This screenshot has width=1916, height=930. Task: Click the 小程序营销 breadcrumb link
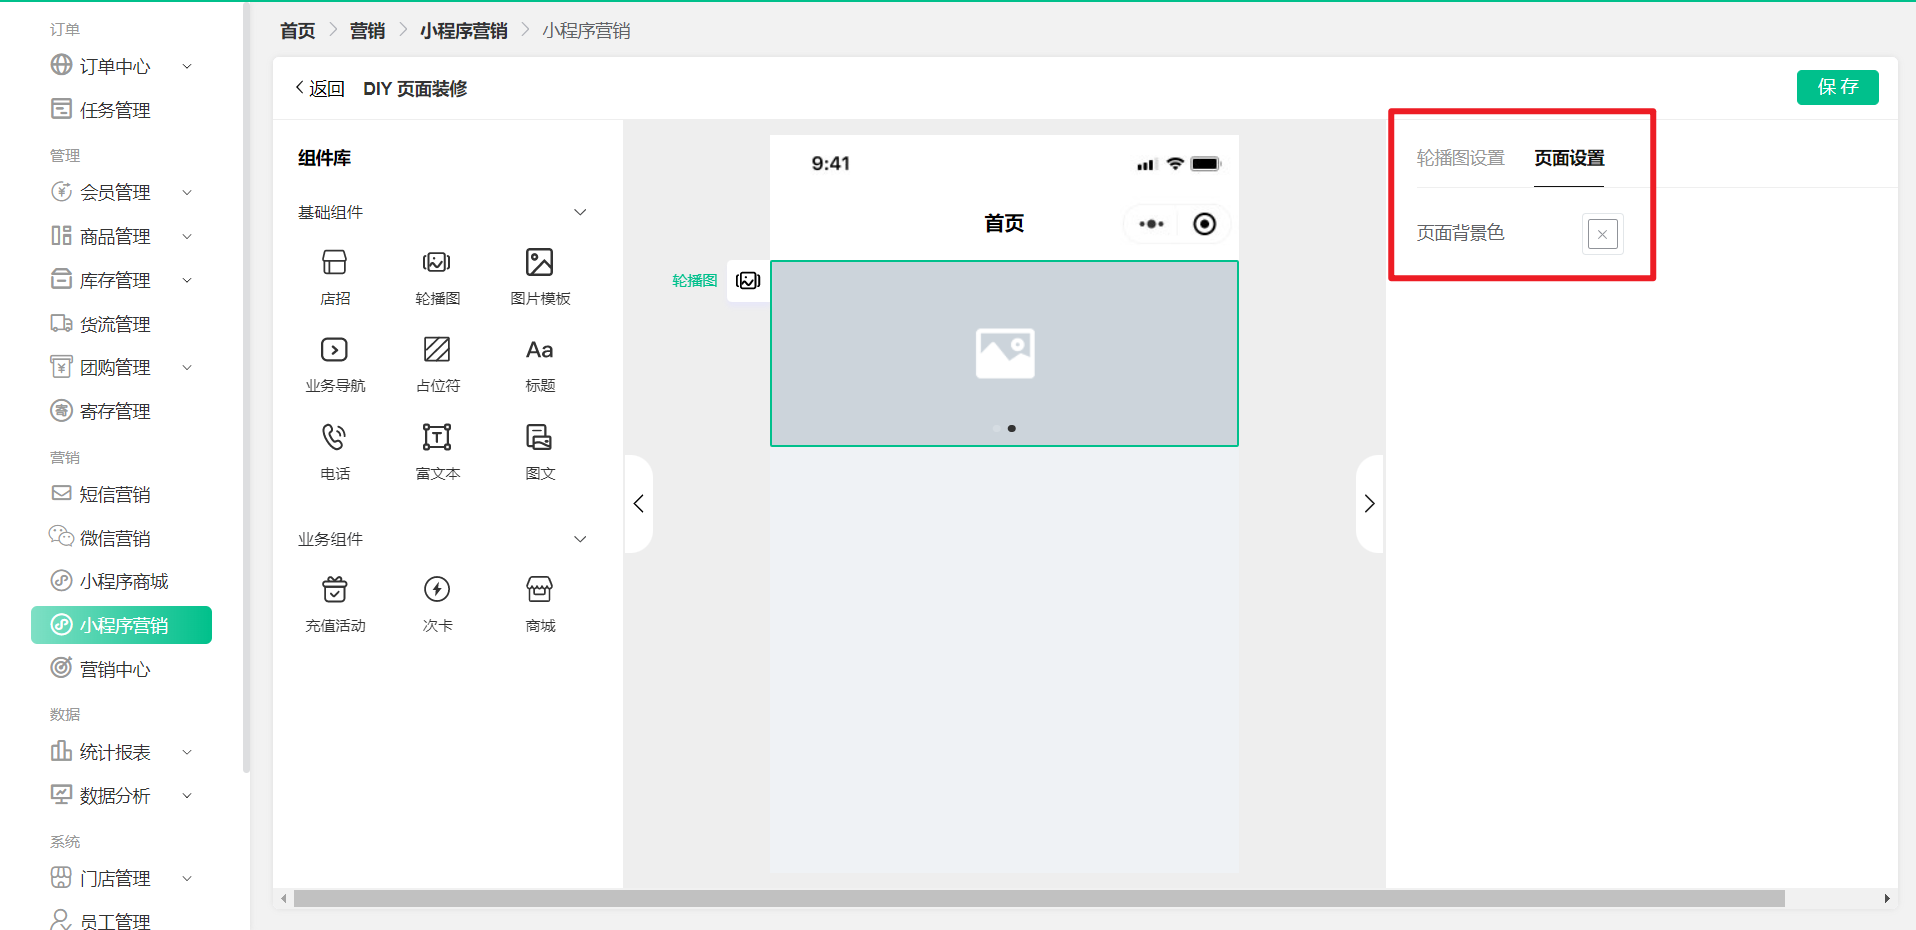pyautogui.click(x=463, y=31)
